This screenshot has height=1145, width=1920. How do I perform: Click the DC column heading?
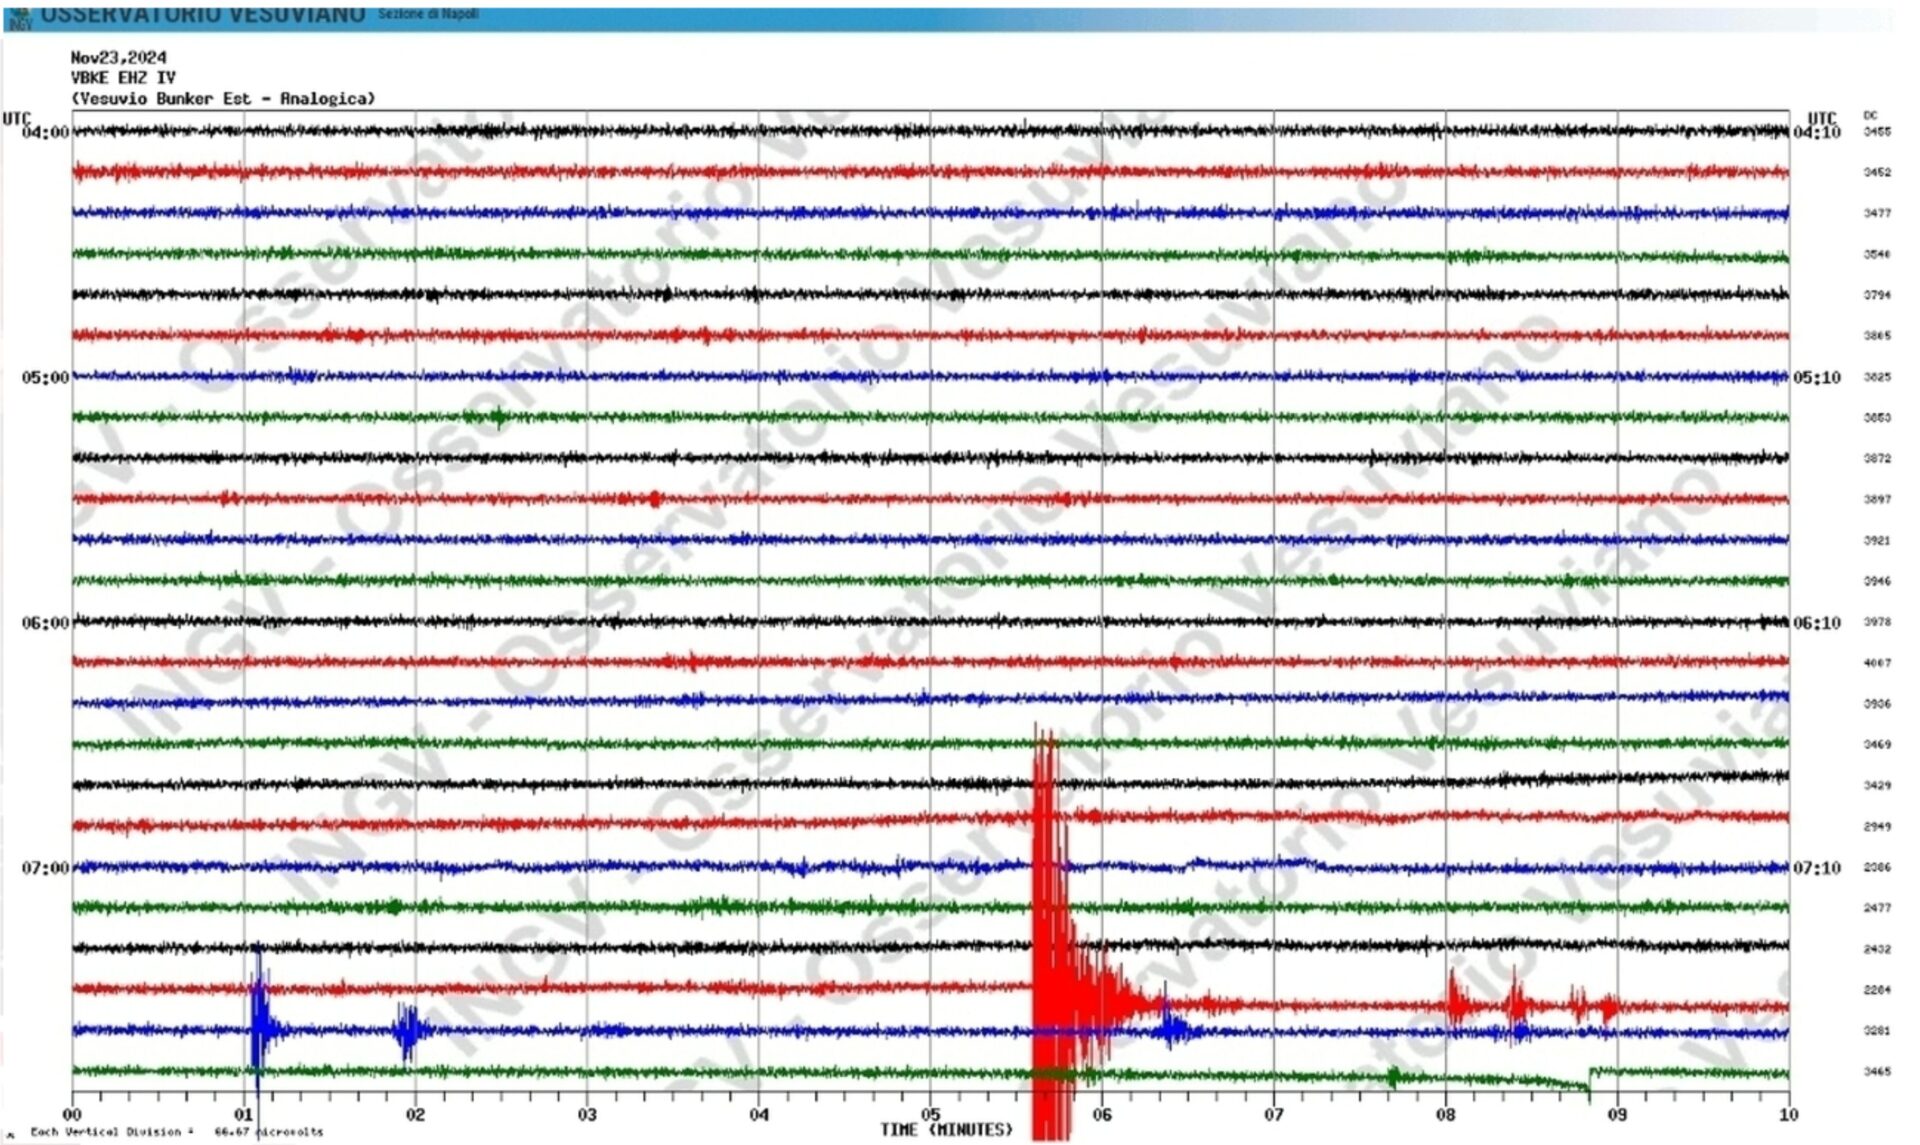coord(1870,116)
